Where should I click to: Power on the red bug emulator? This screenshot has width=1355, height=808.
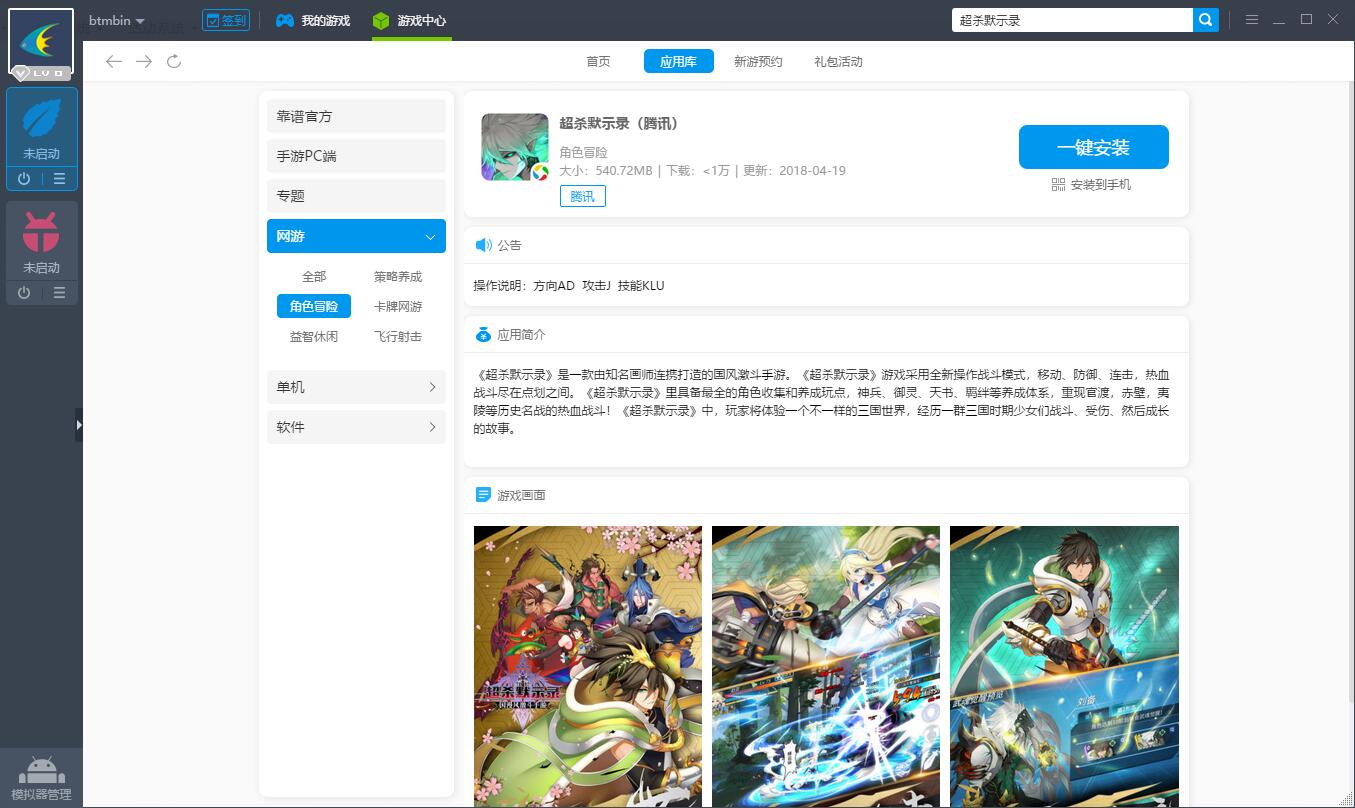pyautogui.click(x=24, y=293)
